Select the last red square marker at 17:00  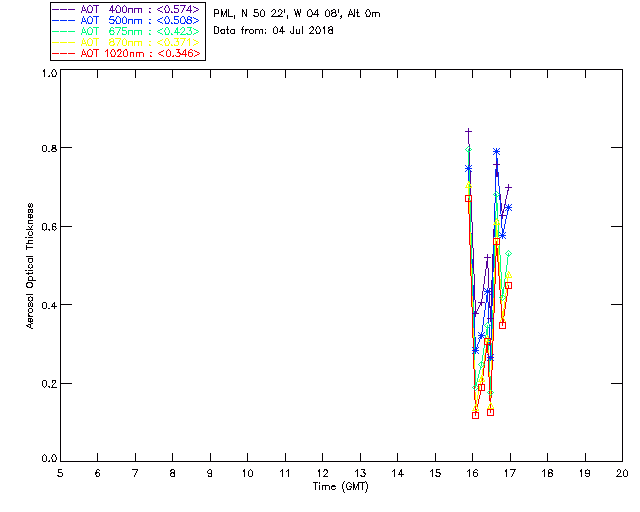(508, 285)
